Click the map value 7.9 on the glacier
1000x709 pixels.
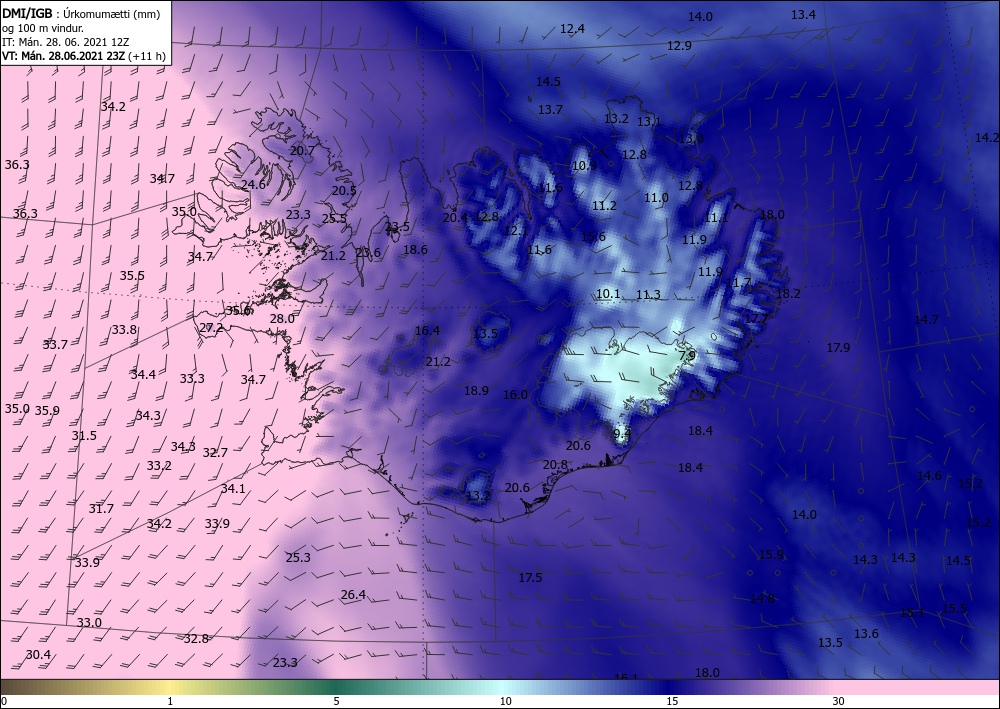[x=687, y=356]
